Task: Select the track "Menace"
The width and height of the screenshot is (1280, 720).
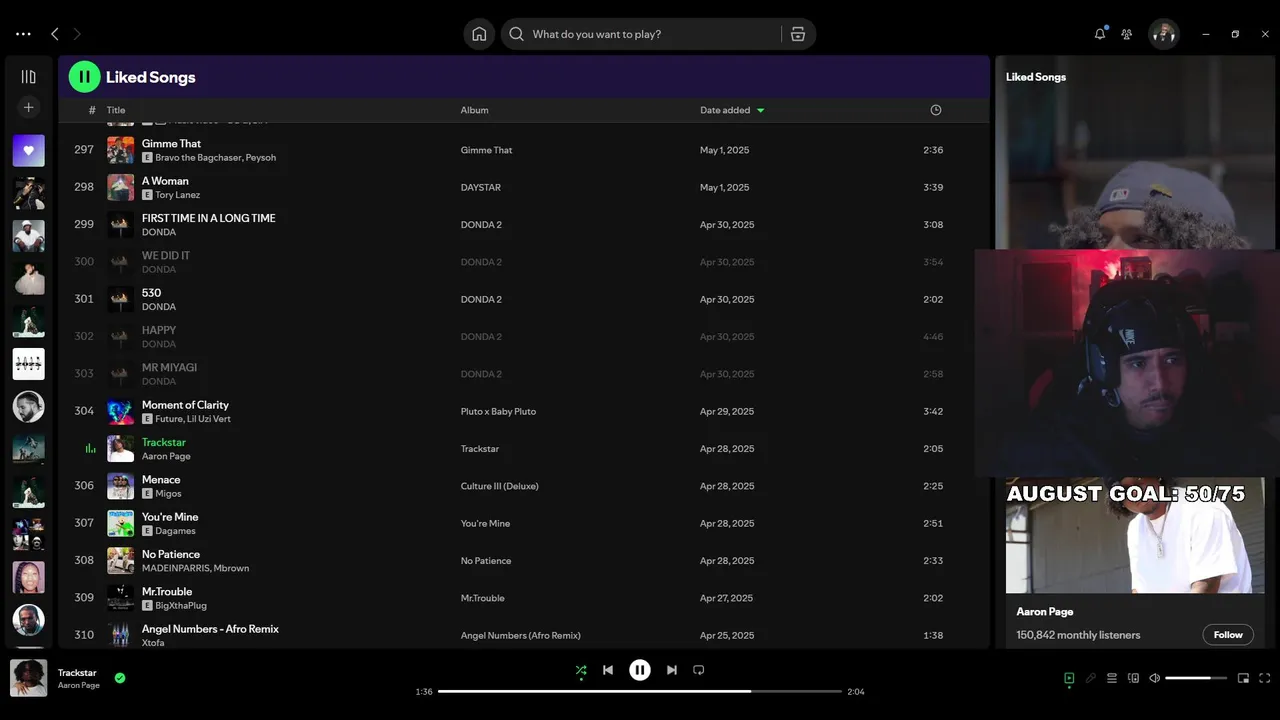Action: (x=161, y=480)
